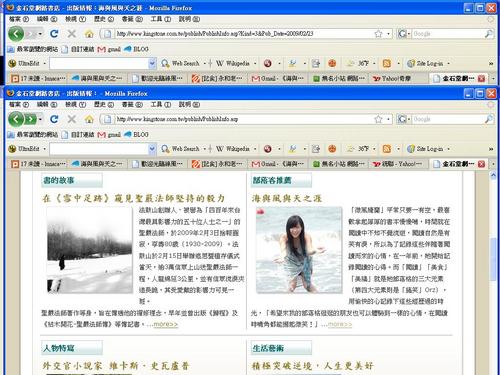
Task: Orange round face icon in front toolbar
Action: pyautogui.click(x=332, y=149)
